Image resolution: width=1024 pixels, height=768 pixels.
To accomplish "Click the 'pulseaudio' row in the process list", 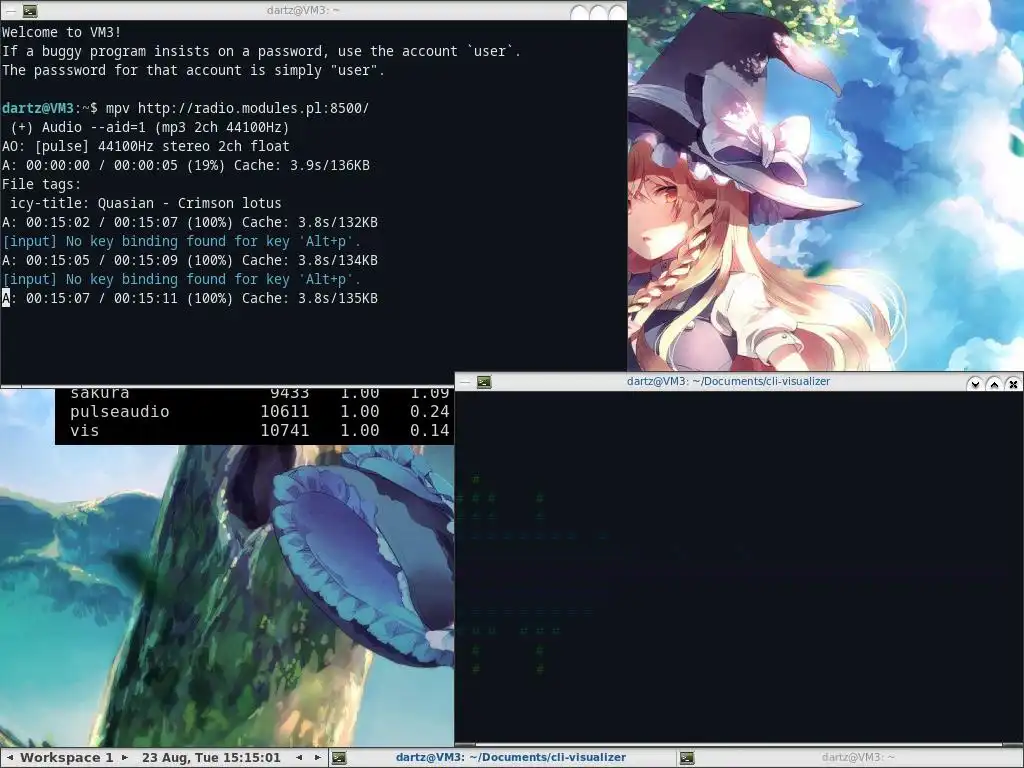I will pyautogui.click(x=259, y=411).
